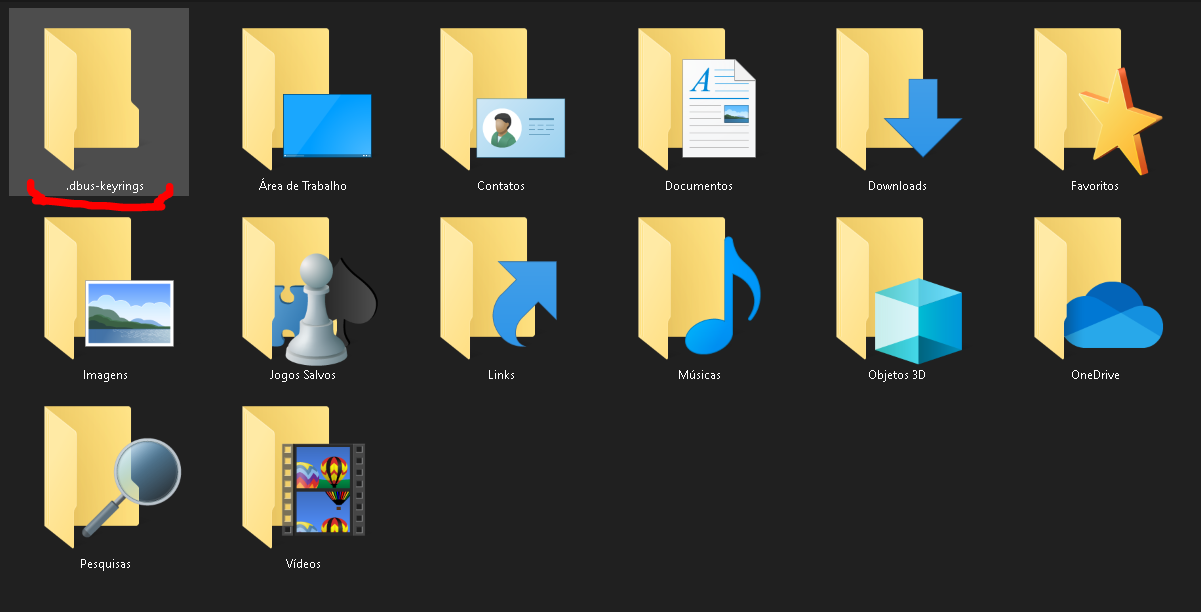Click the "Objetos 3D" name label
1201x612 pixels.
[897, 375]
